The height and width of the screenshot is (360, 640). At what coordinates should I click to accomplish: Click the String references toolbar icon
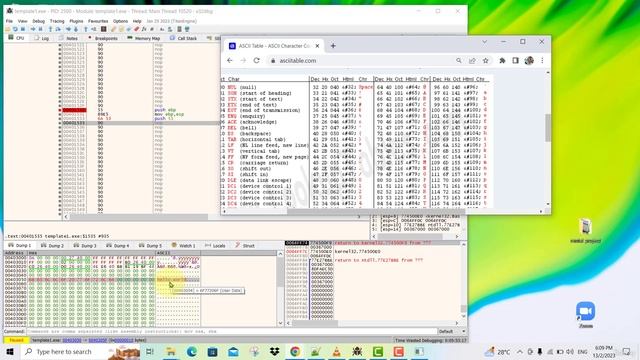pyautogui.click(x=162, y=29)
